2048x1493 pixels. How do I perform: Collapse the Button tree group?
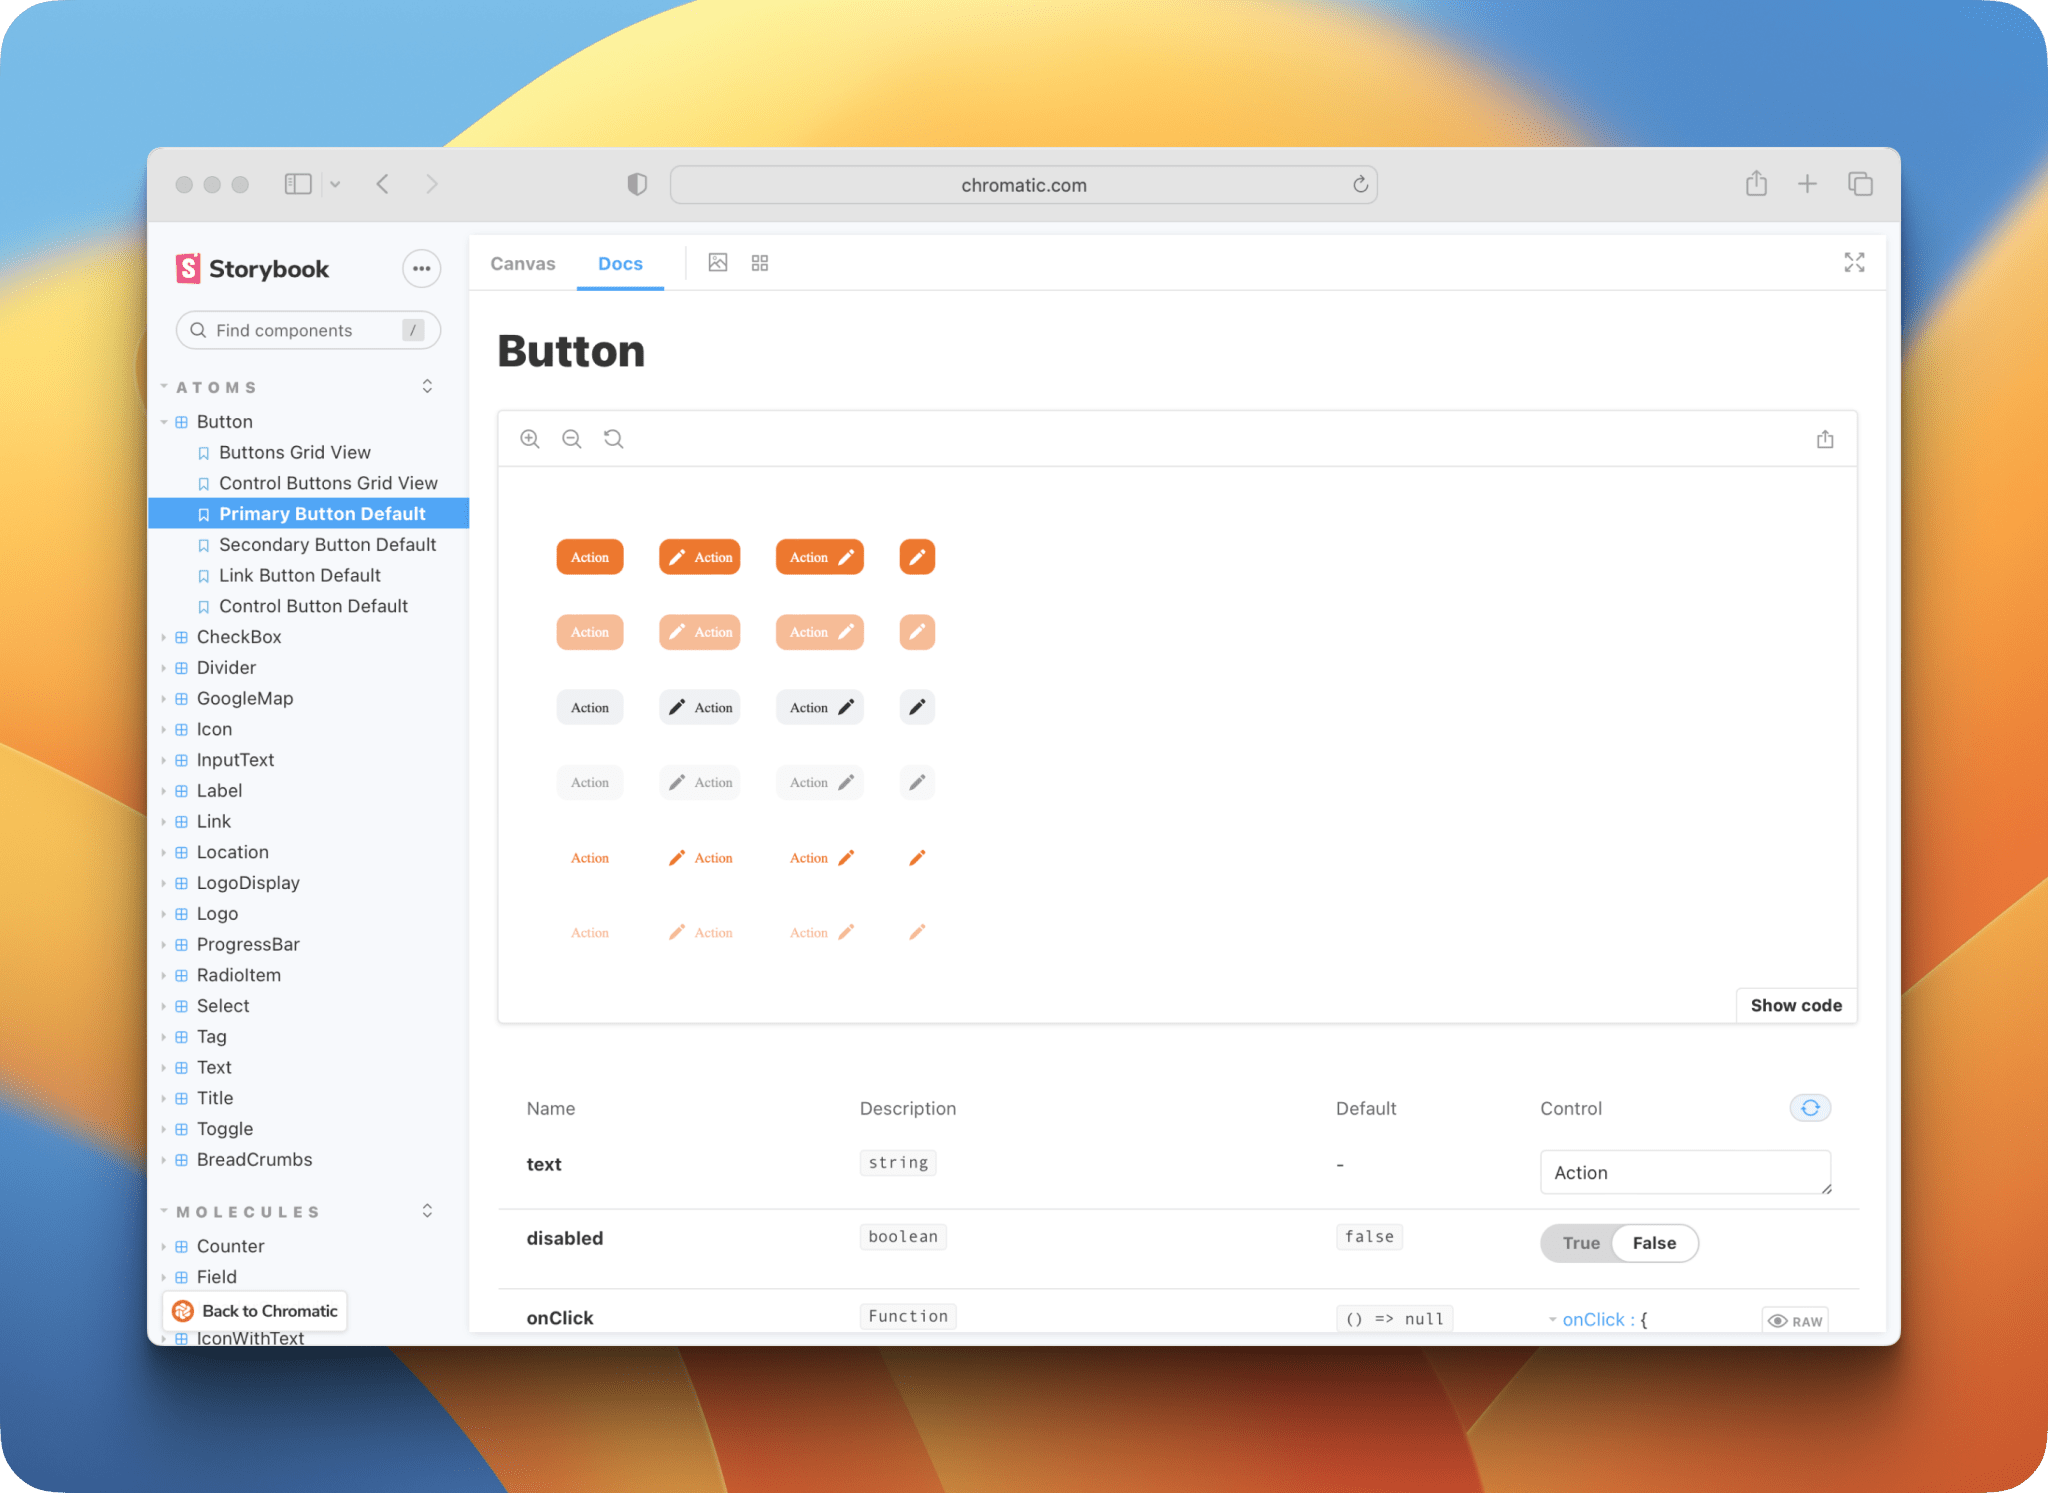[x=164, y=422]
